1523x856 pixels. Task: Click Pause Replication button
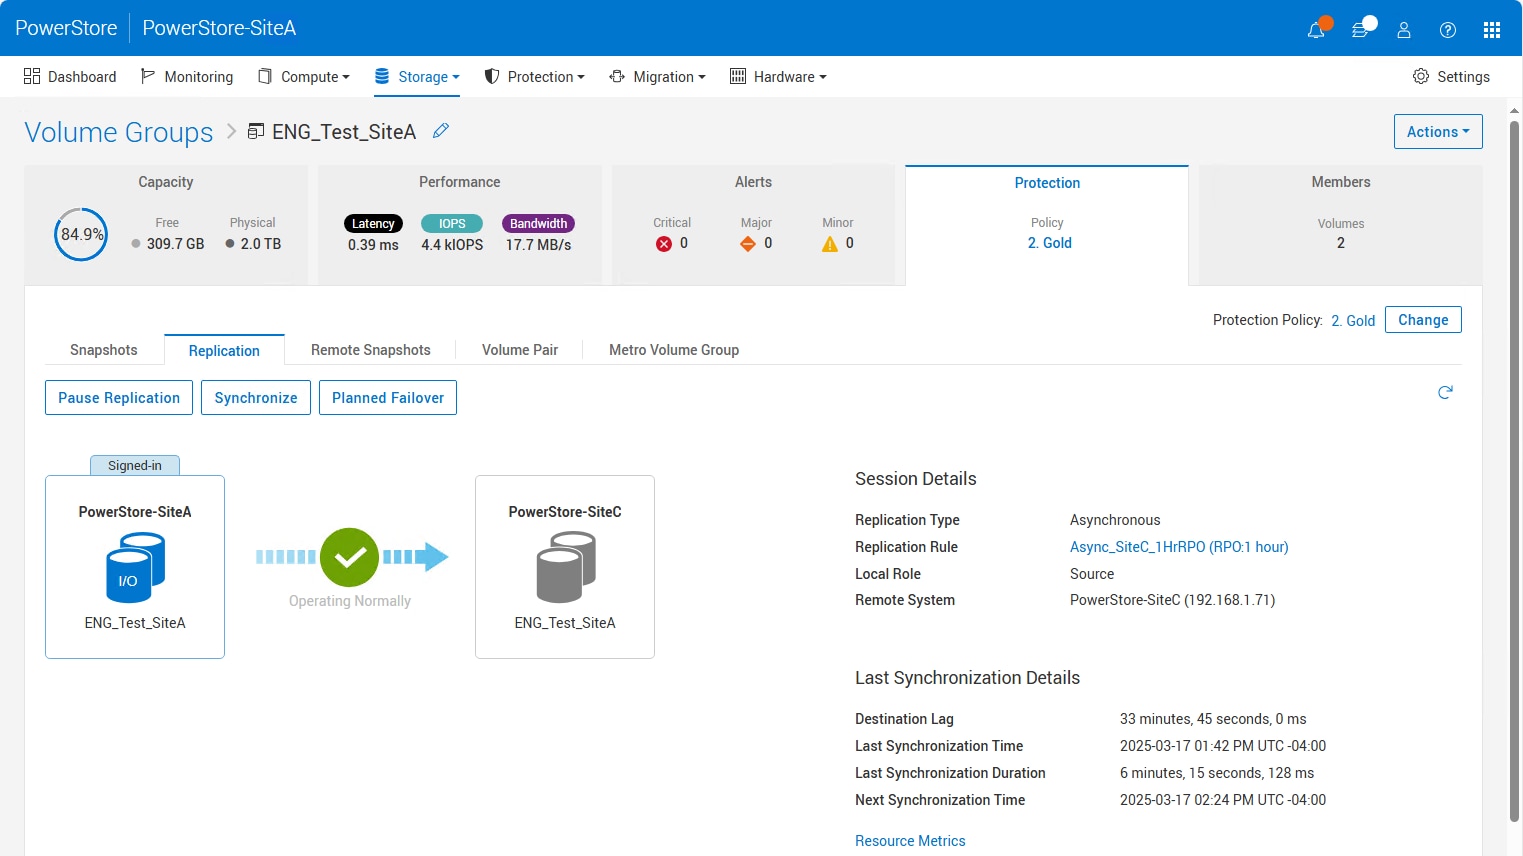[119, 398]
